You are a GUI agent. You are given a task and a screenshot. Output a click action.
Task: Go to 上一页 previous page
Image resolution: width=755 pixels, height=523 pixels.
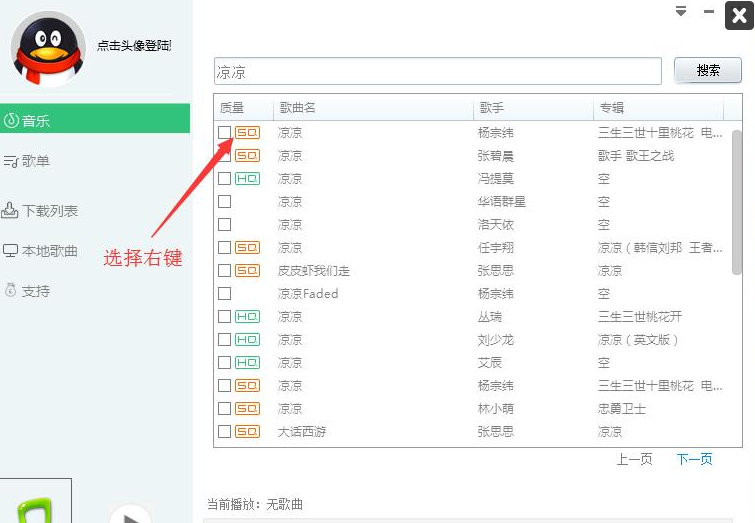coord(634,459)
